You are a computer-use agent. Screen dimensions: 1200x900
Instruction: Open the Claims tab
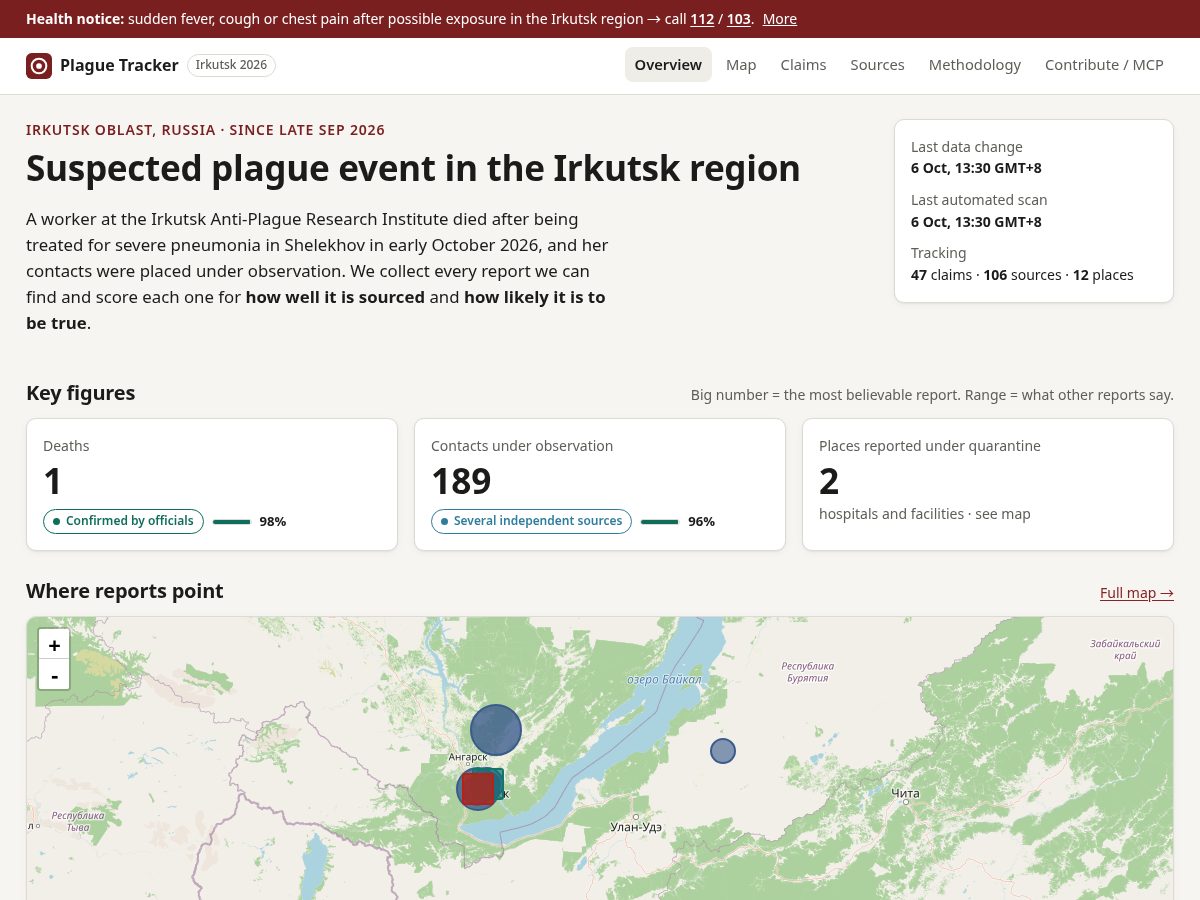(803, 65)
